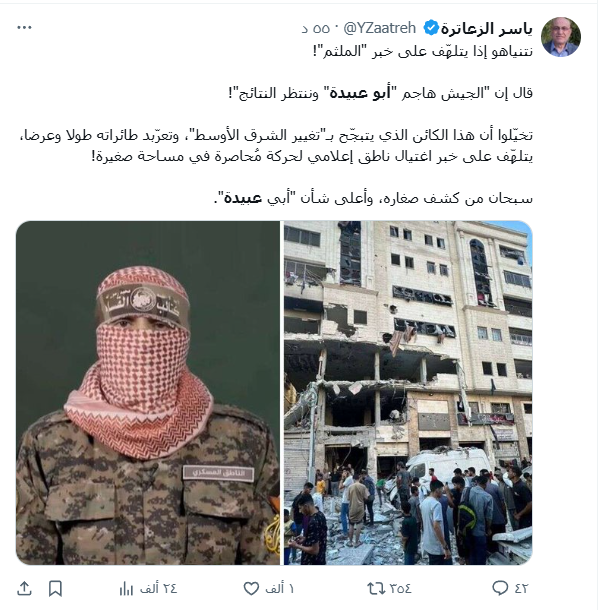
Task: Open Yasser Zaatreh's profile avatar
Action: [561, 37]
